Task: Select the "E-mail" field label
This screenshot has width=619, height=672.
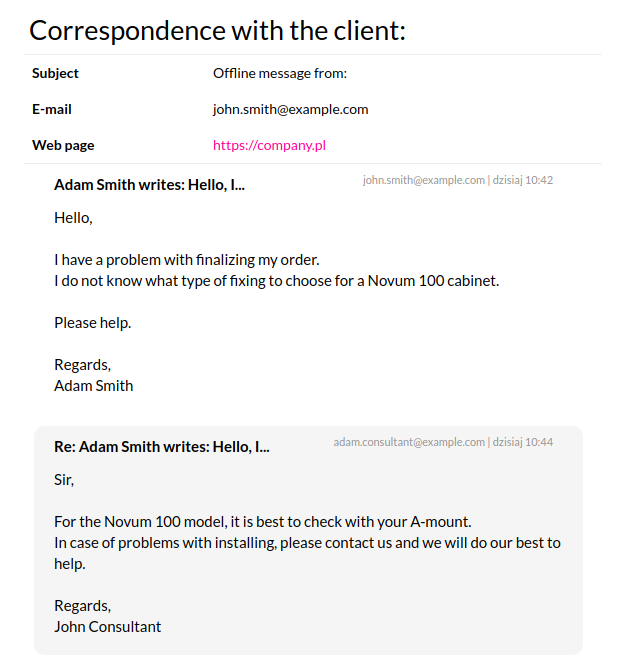Action: click(x=52, y=109)
